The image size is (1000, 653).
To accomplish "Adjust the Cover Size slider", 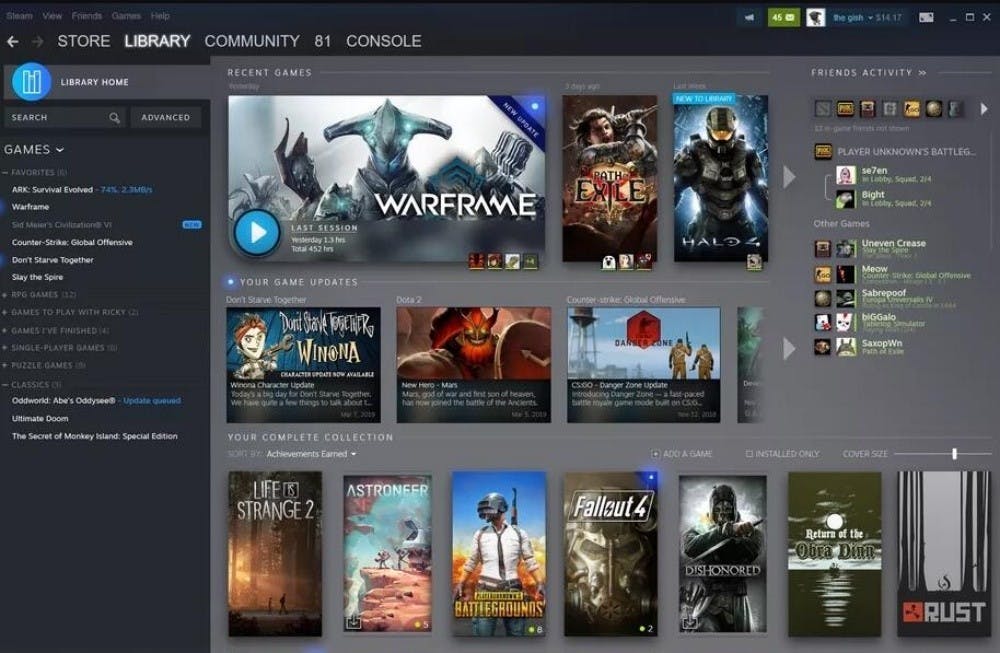I will tap(957, 452).
